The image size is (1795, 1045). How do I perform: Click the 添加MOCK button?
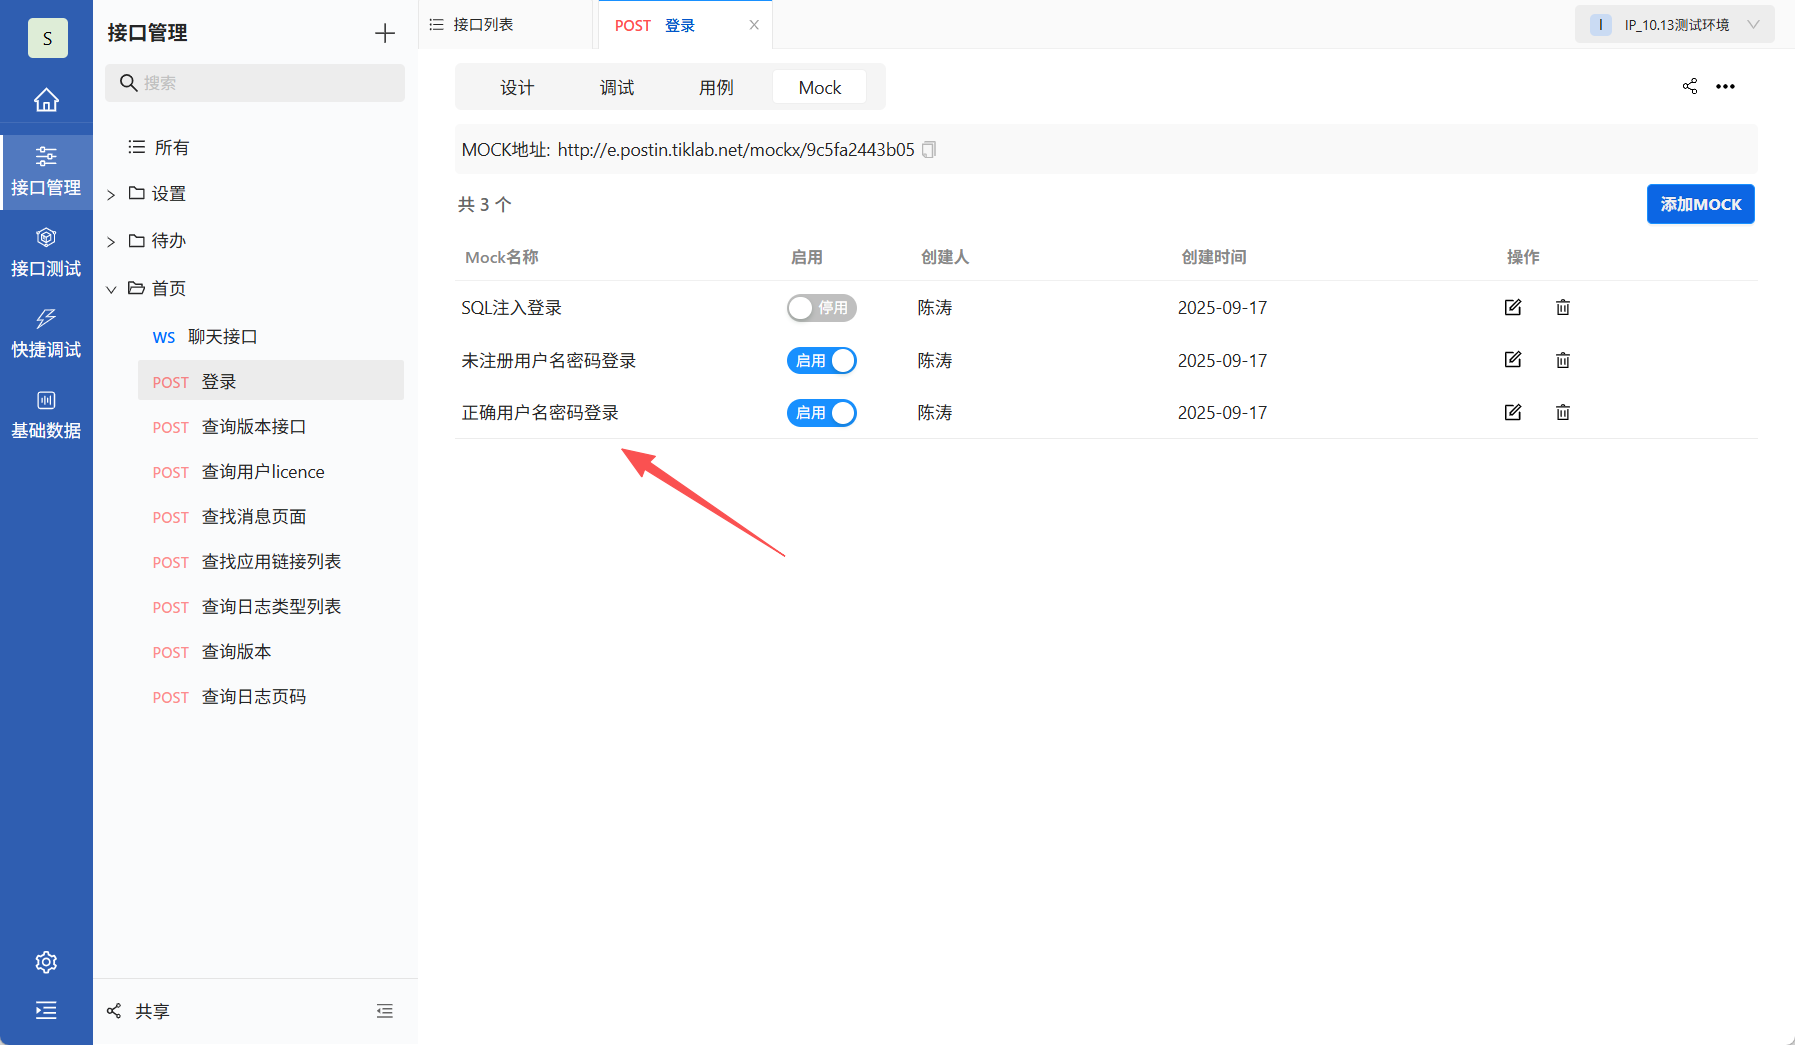[x=1700, y=204]
